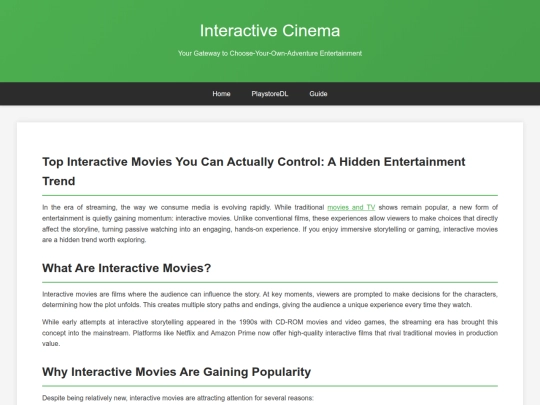
Task: Open the PlaystoreDL navigation link
Action: [x=270, y=94]
